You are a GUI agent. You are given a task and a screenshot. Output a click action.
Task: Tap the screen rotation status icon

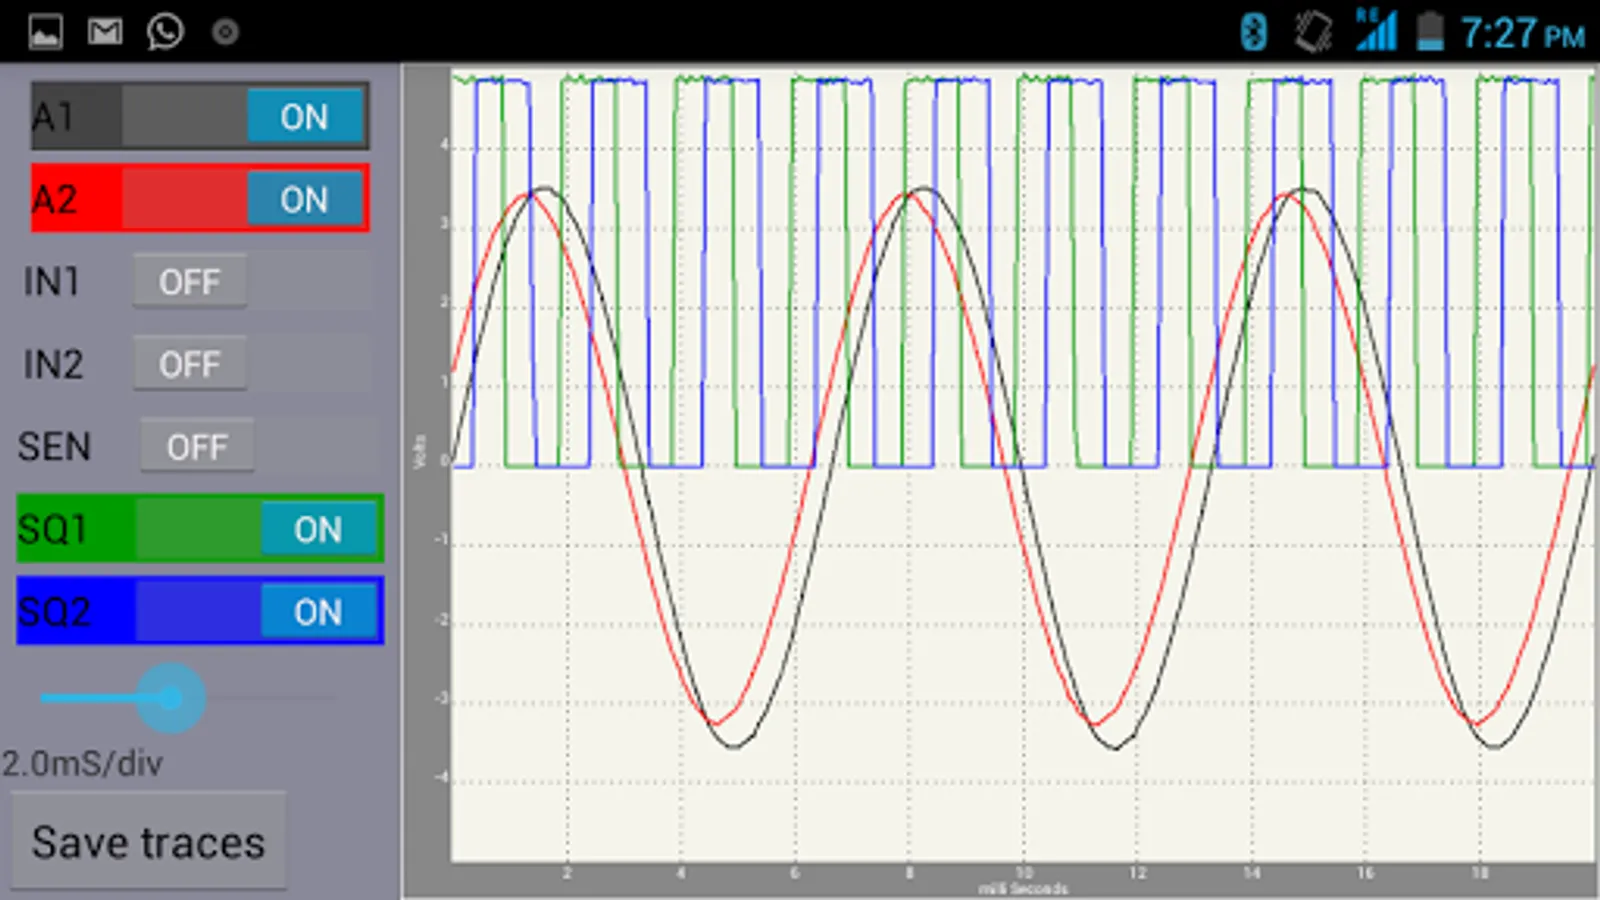(1313, 32)
